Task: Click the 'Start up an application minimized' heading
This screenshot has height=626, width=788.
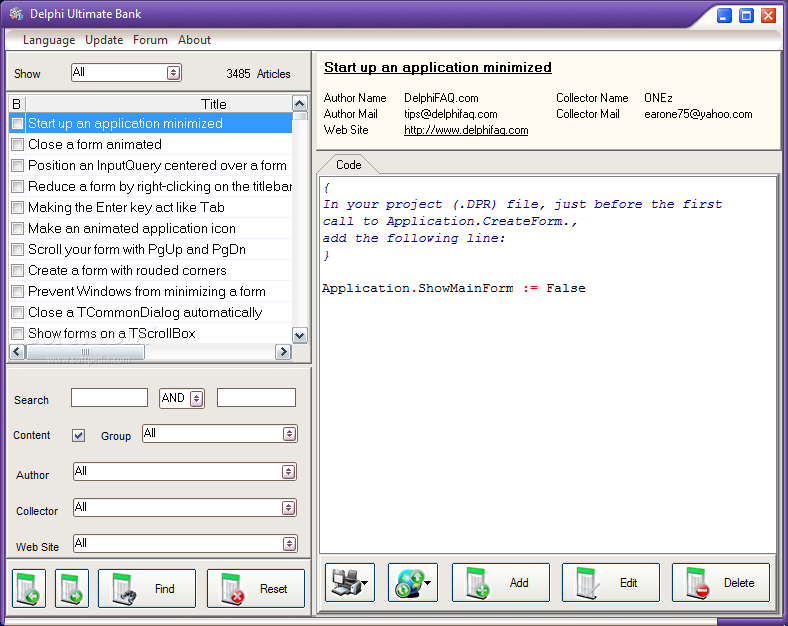Action: coord(438,67)
